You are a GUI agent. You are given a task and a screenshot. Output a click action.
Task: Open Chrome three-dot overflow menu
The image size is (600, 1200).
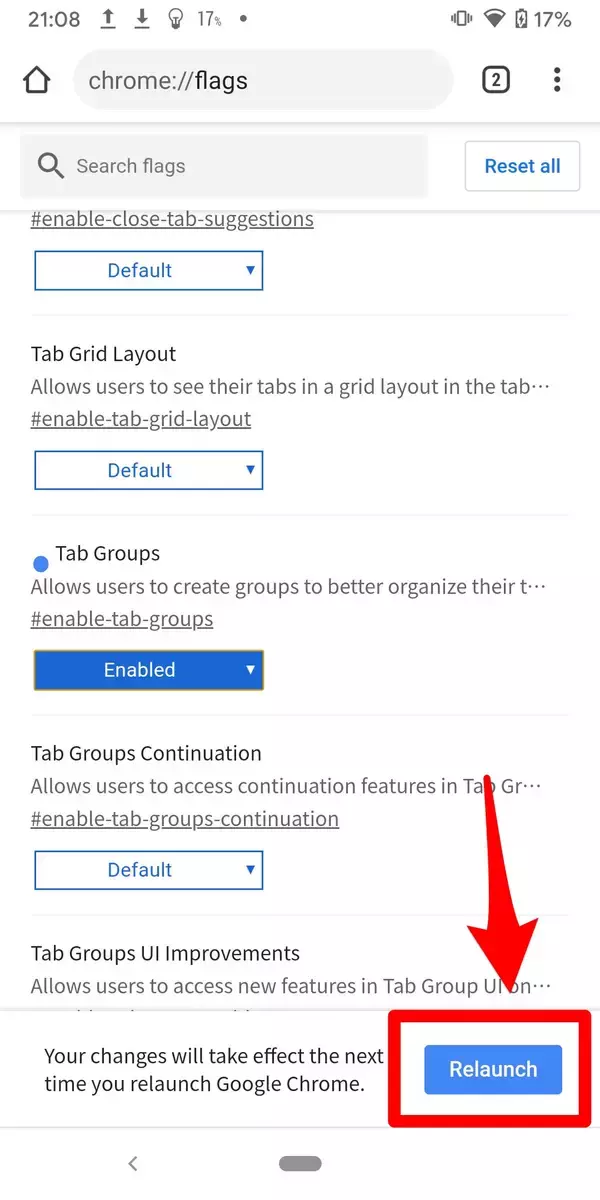pyautogui.click(x=557, y=80)
